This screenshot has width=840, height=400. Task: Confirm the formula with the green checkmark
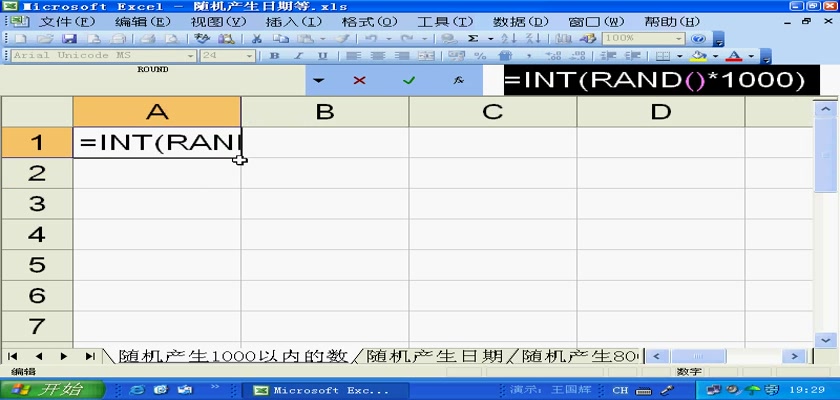(x=408, y=80)
